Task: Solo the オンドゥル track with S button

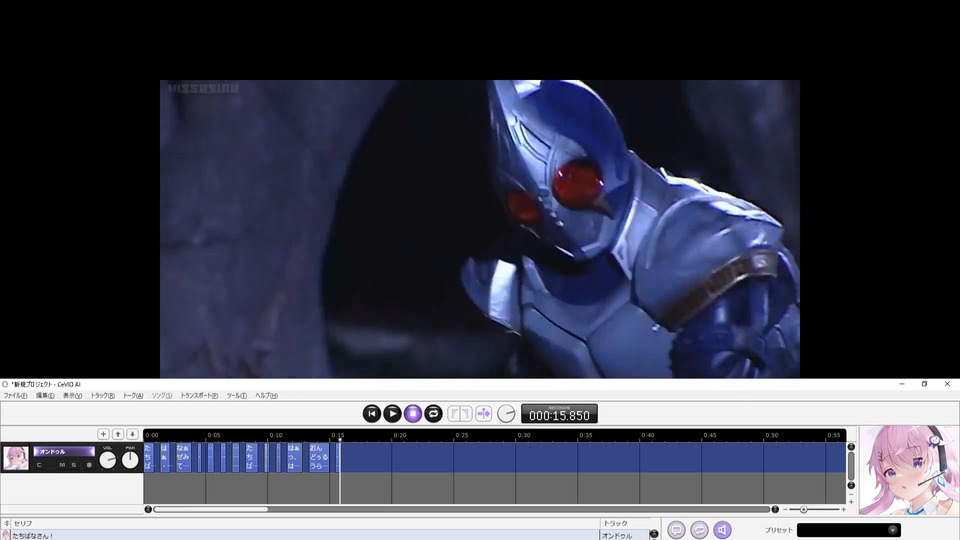Action: click(x=73, y=465)
